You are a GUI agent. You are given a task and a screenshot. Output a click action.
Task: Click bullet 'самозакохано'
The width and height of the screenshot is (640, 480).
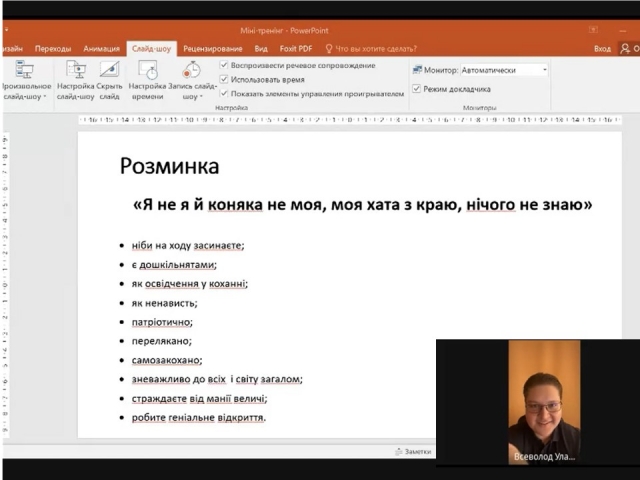coord(167,360)
